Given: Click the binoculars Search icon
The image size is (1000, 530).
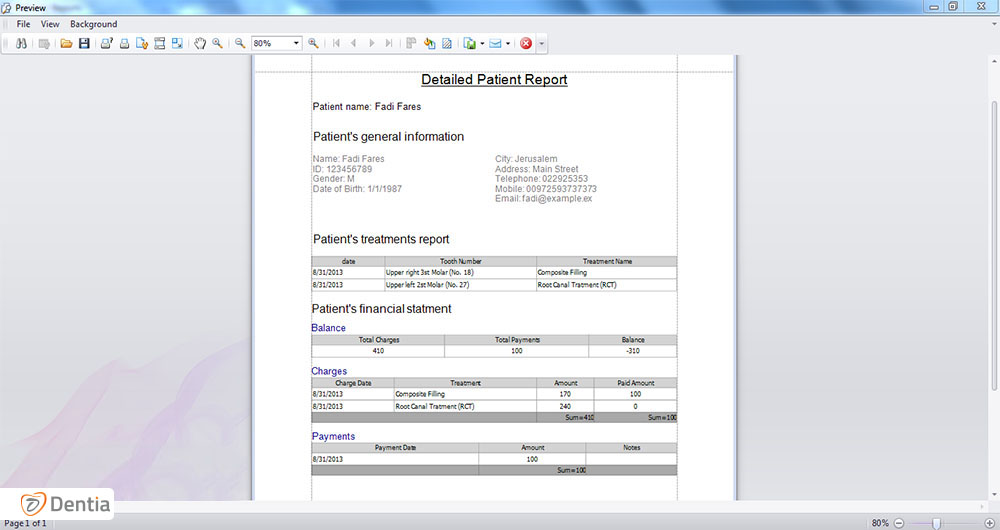Looking at the screenshot, I should 19,44.
